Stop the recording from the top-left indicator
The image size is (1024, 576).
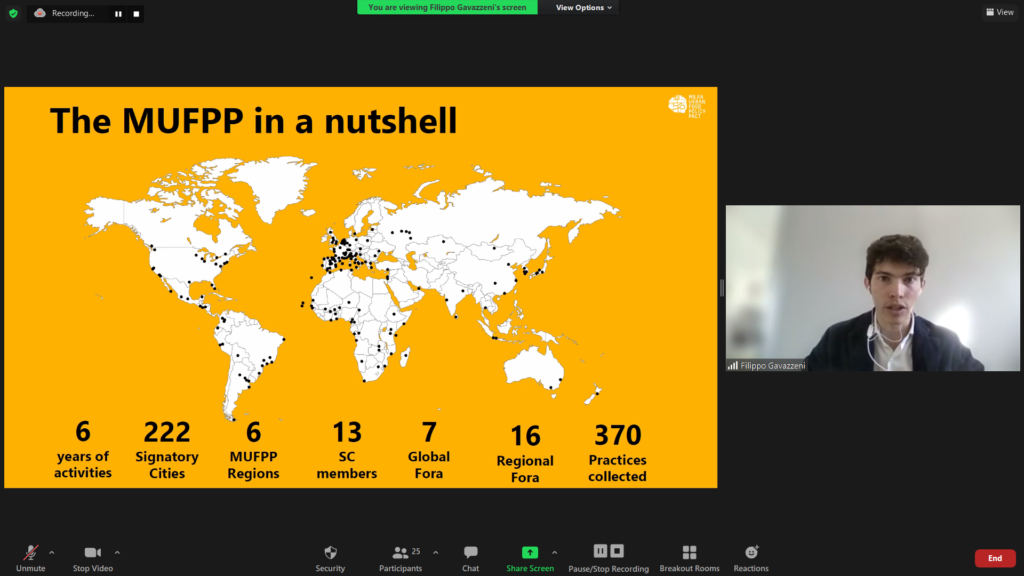click(x=135, y=14)
